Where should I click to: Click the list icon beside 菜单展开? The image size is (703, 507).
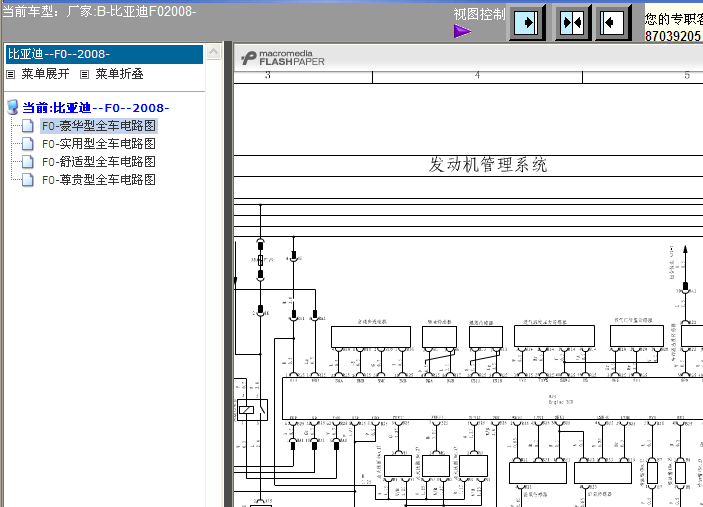(11, 74)
